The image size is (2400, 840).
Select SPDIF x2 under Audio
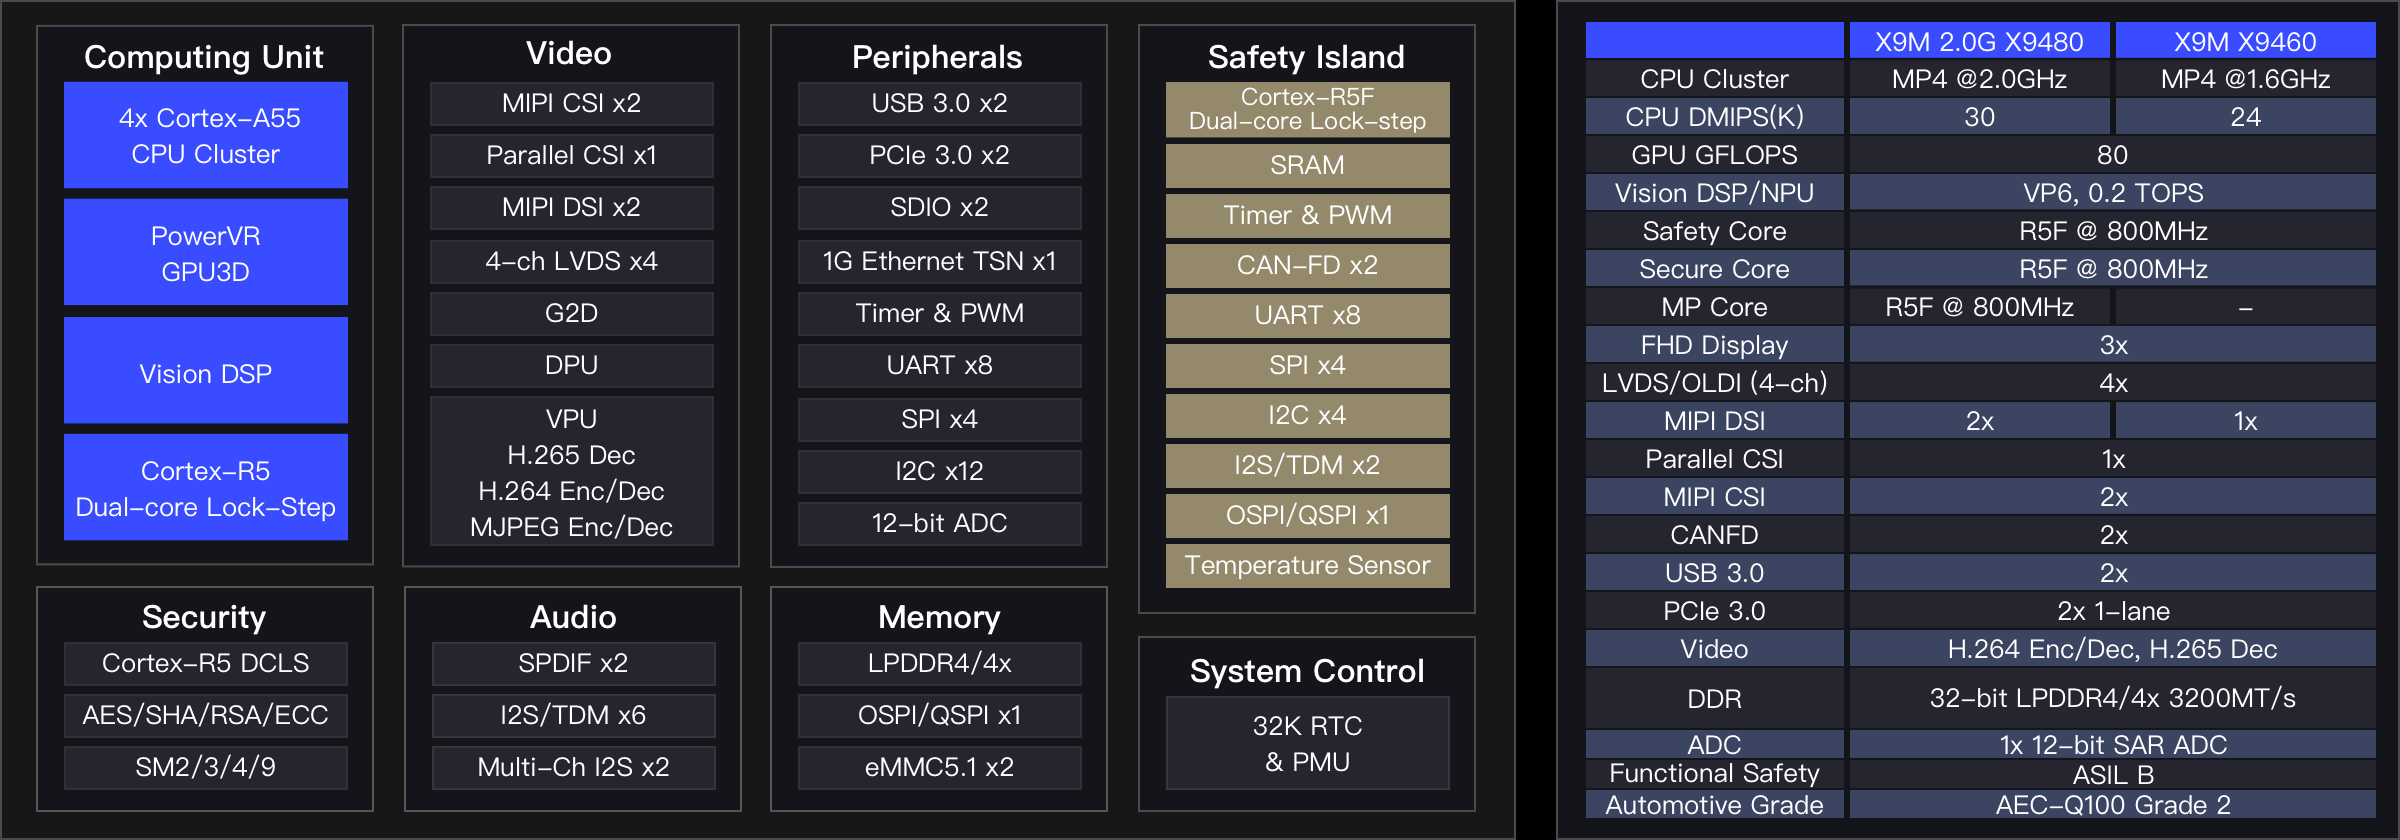[574, 664]
